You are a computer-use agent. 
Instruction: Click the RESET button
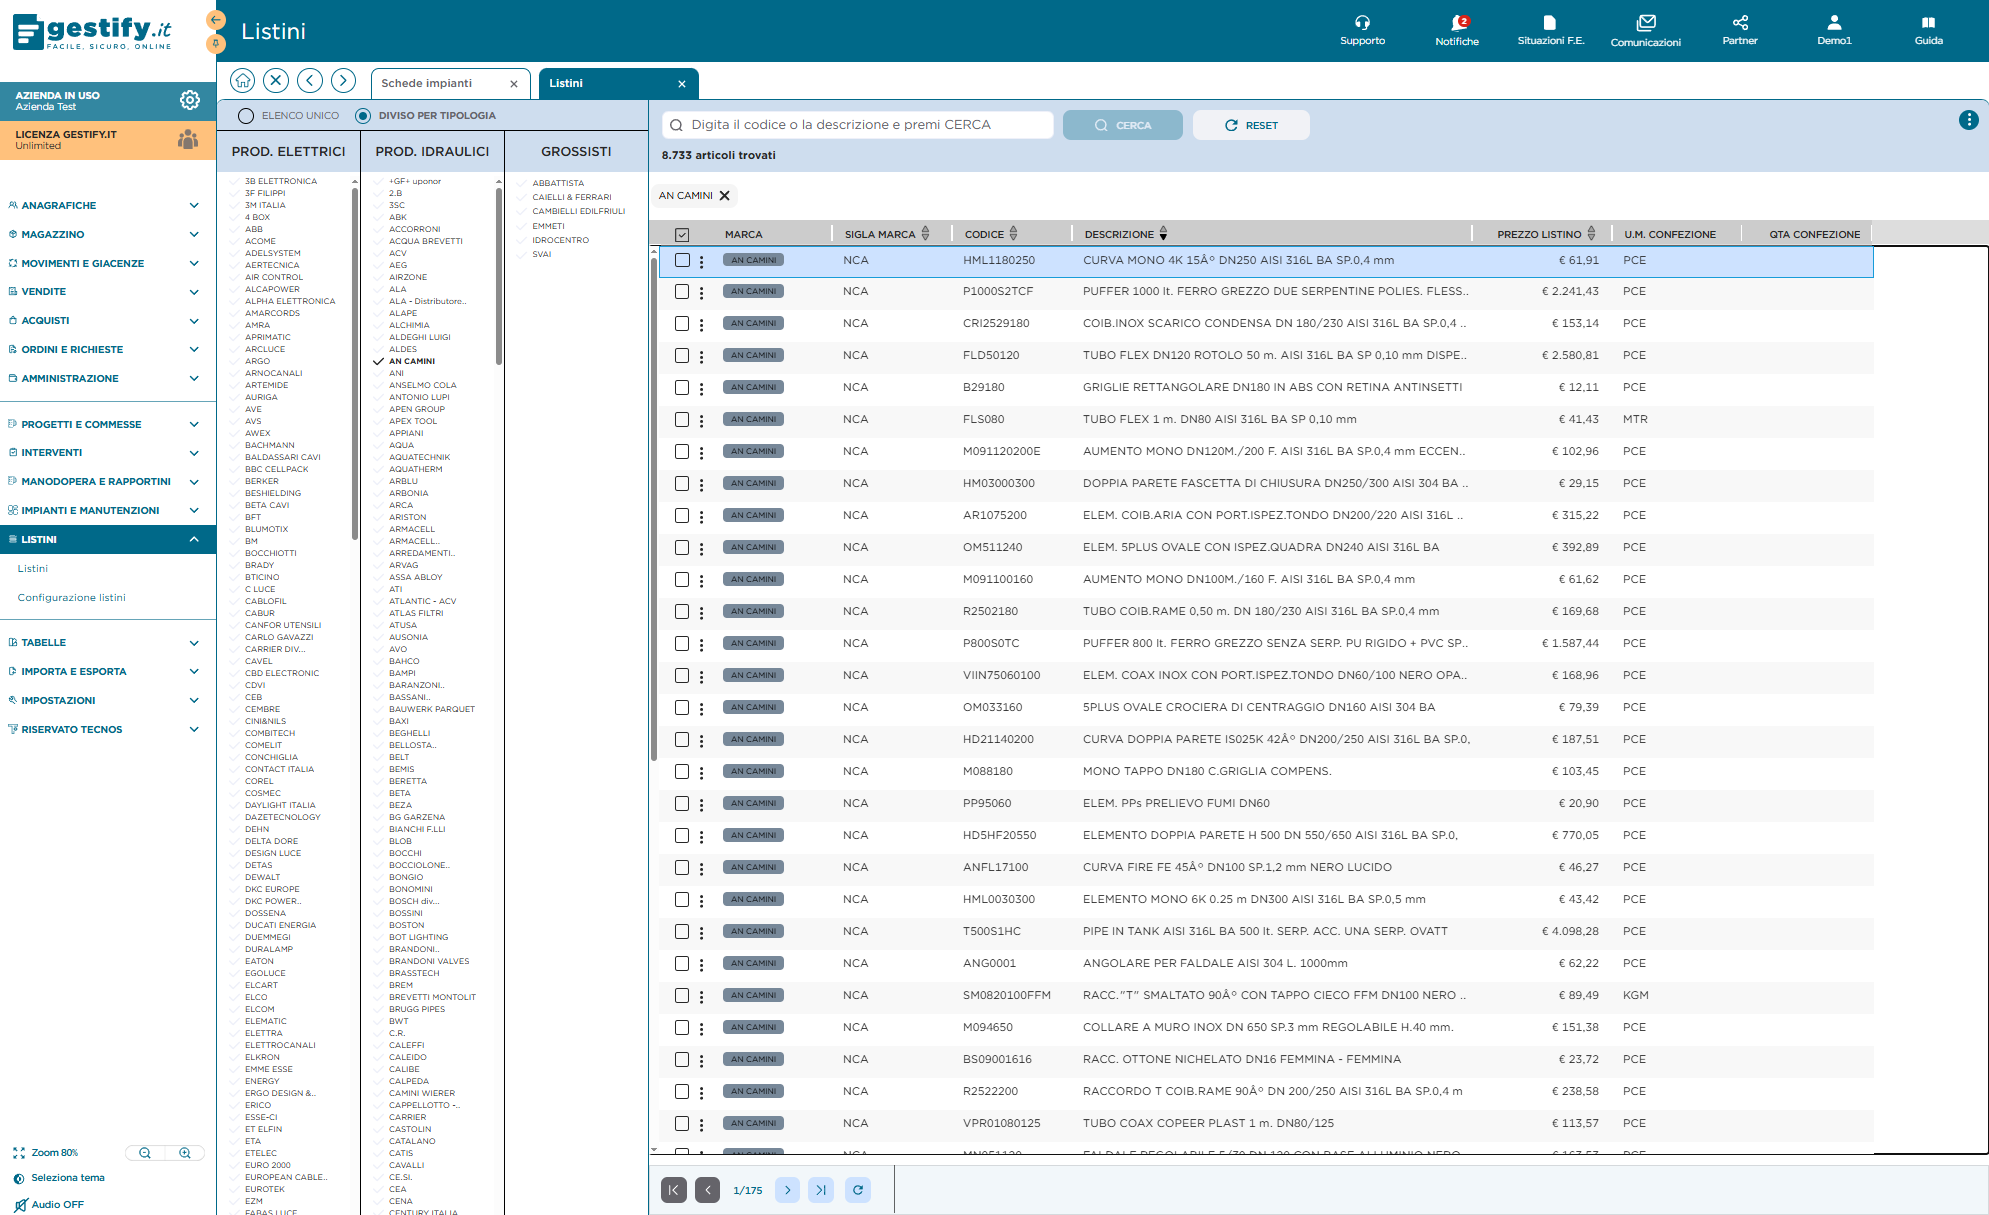point(1251,126)
